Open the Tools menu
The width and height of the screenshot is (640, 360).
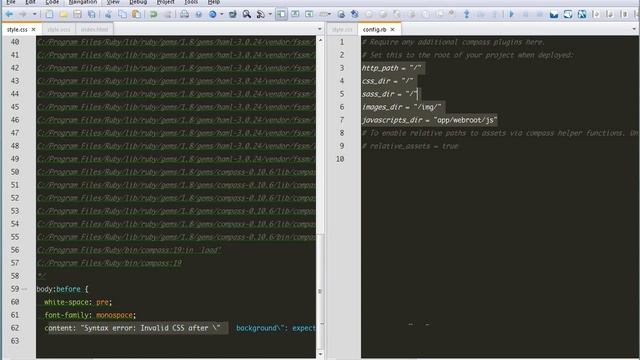(191, 2)
